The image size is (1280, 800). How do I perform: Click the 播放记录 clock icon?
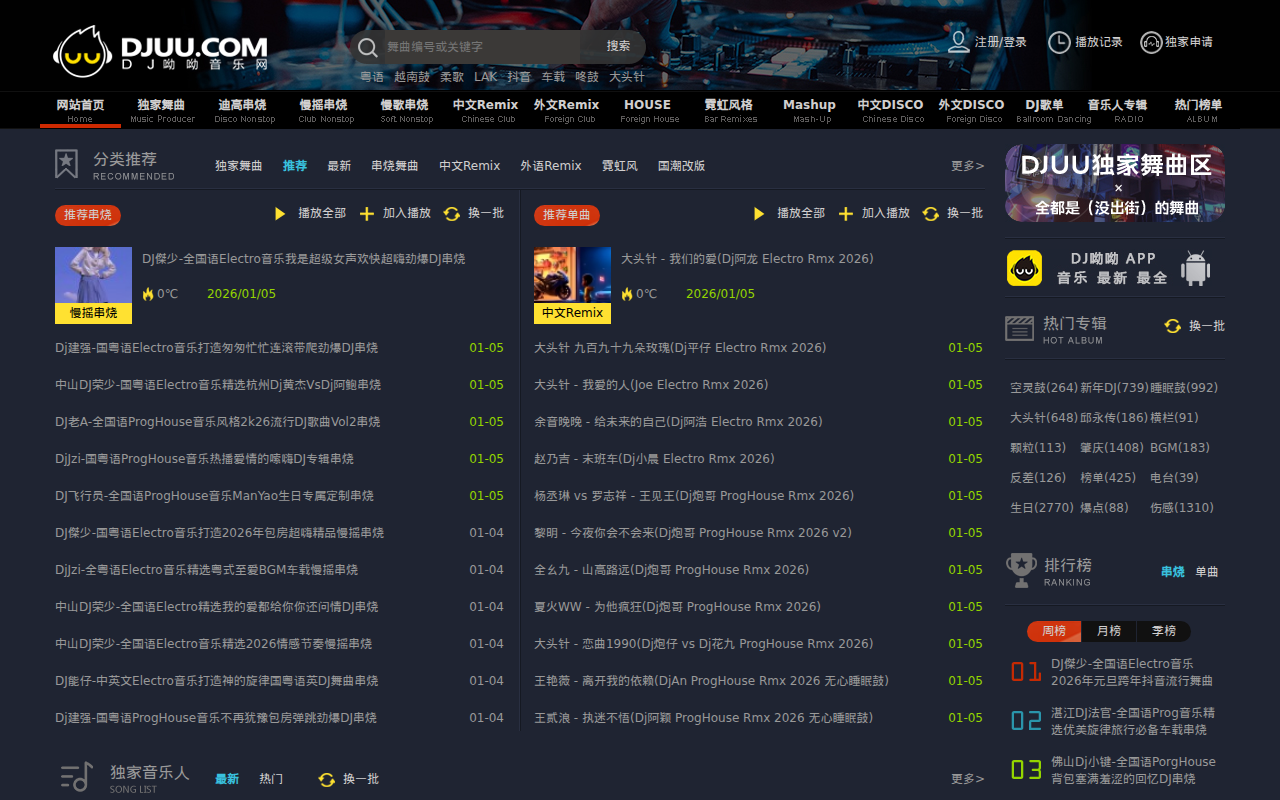click(1057, 43)
